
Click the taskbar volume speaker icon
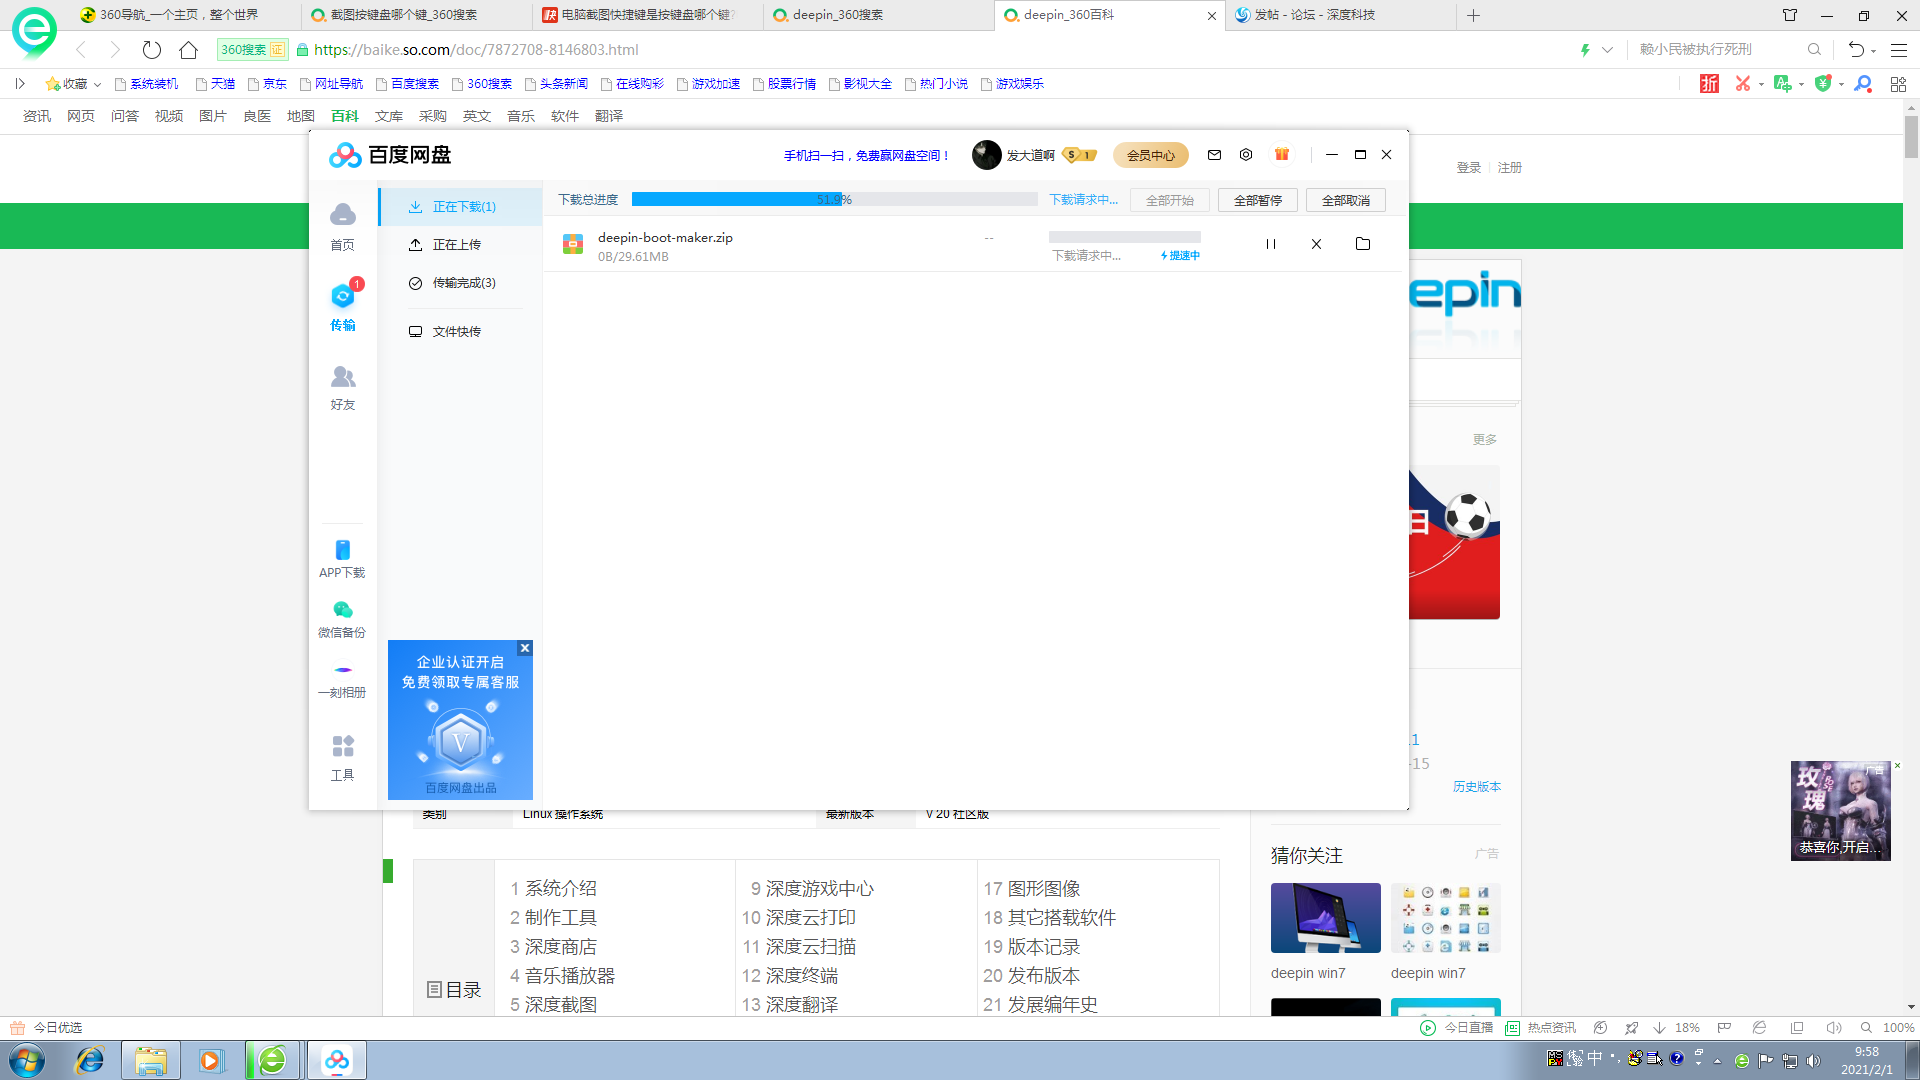[x=1814, y=1060]
